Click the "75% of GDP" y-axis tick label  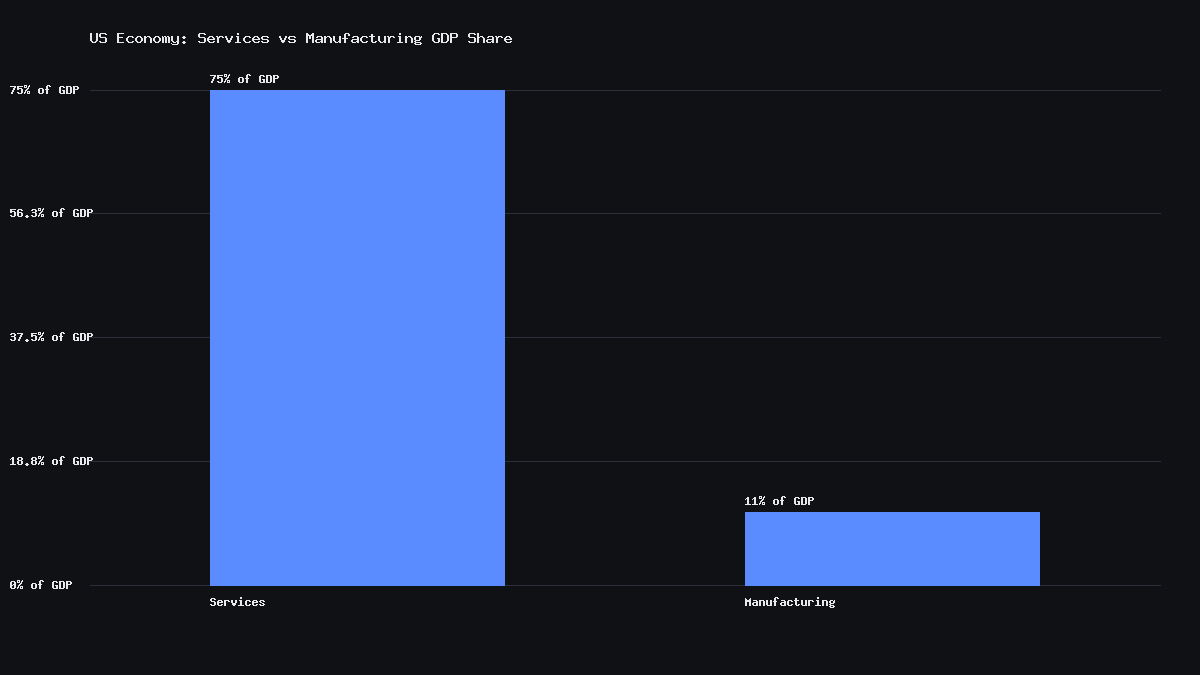click(45, 90)
